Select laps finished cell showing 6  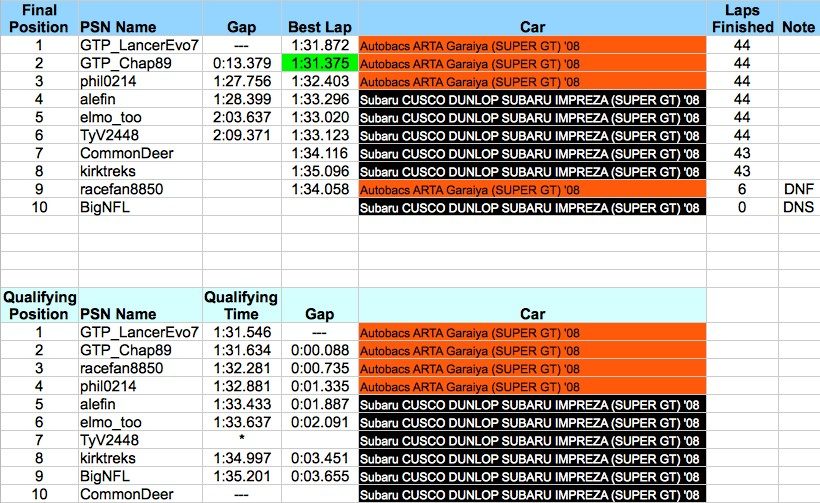(x=742, y=189)
